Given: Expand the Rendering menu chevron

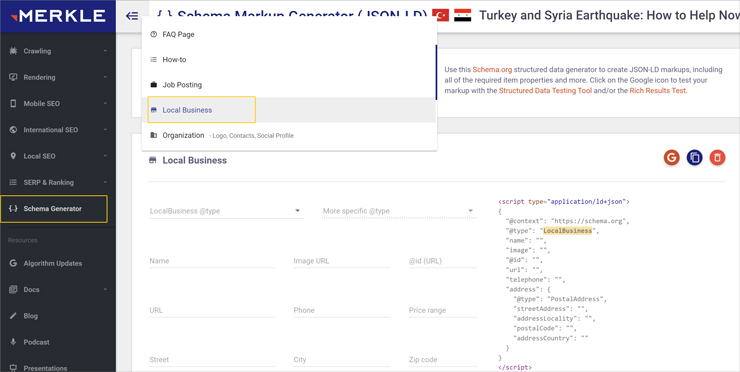Looking at the screenshot, I should (x=105, y=77).
